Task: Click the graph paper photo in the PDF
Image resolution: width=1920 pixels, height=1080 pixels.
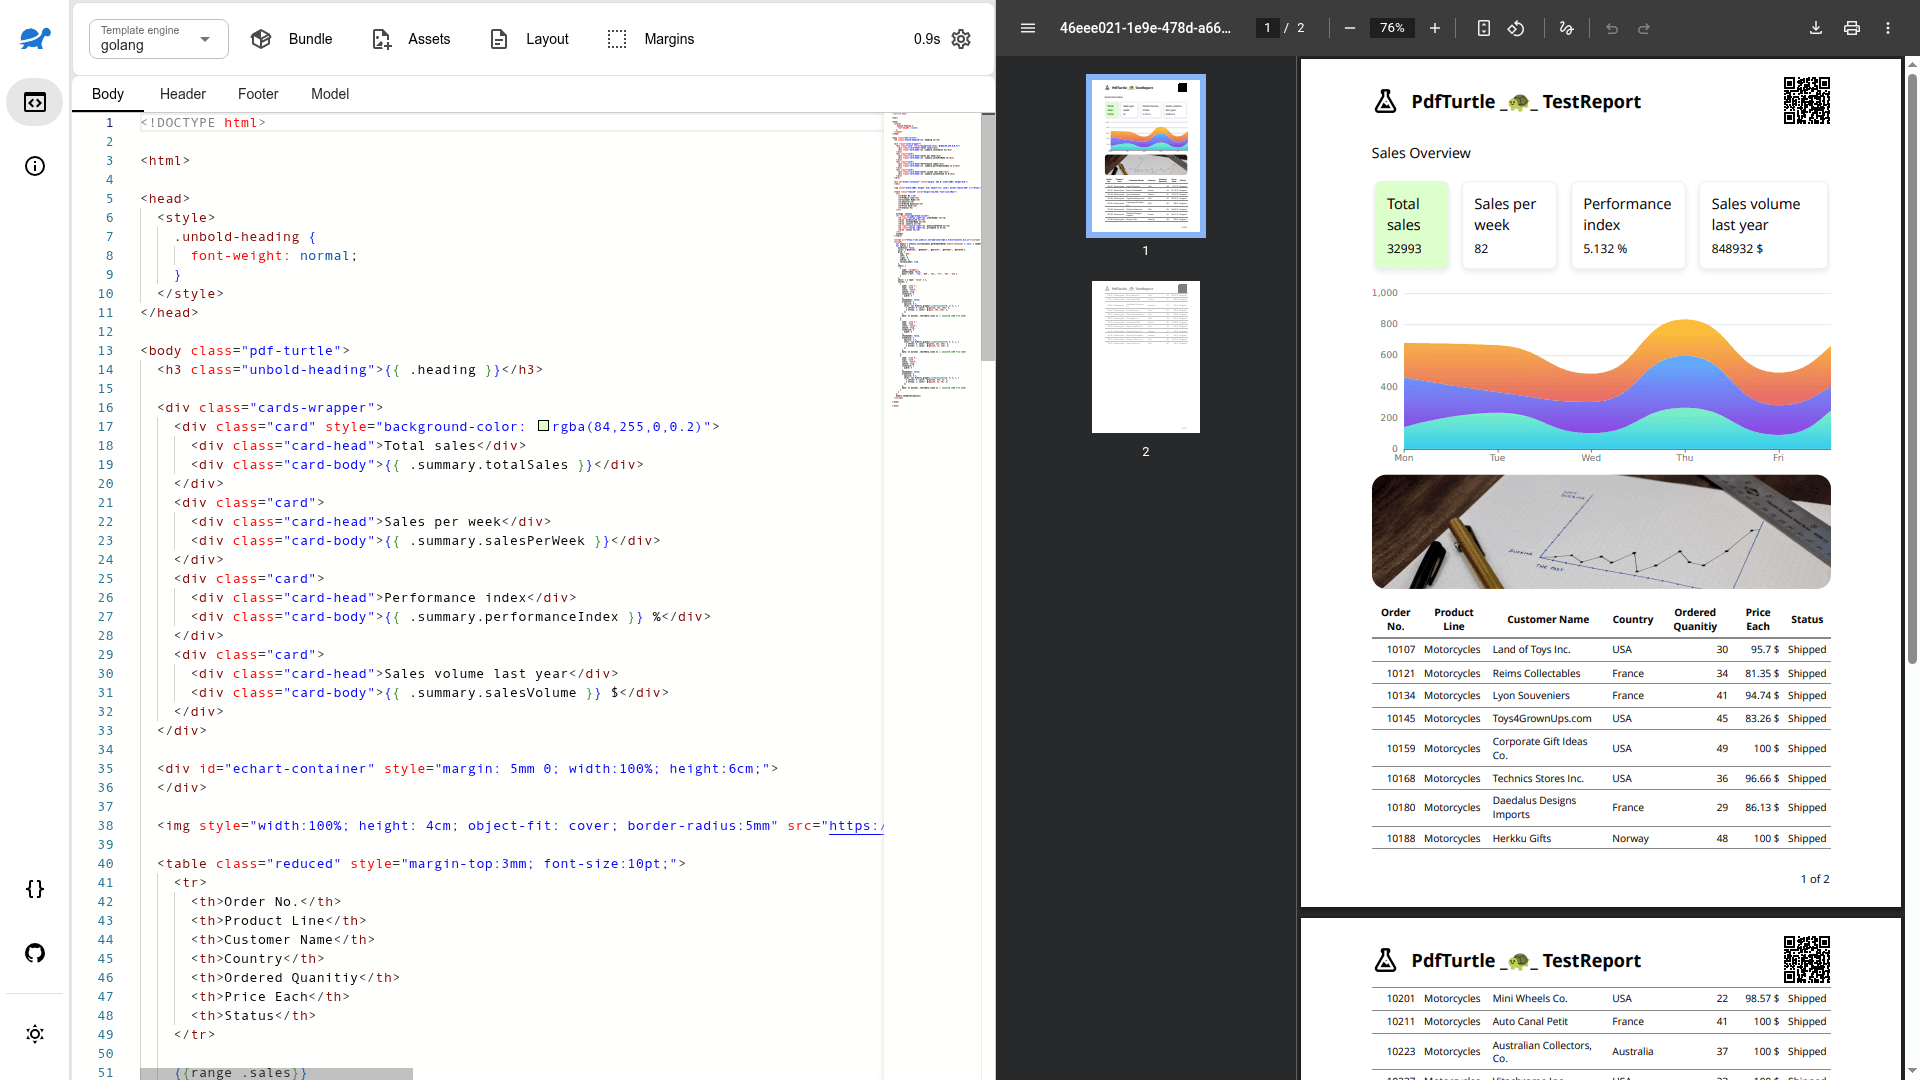Action: (1601, 532)
